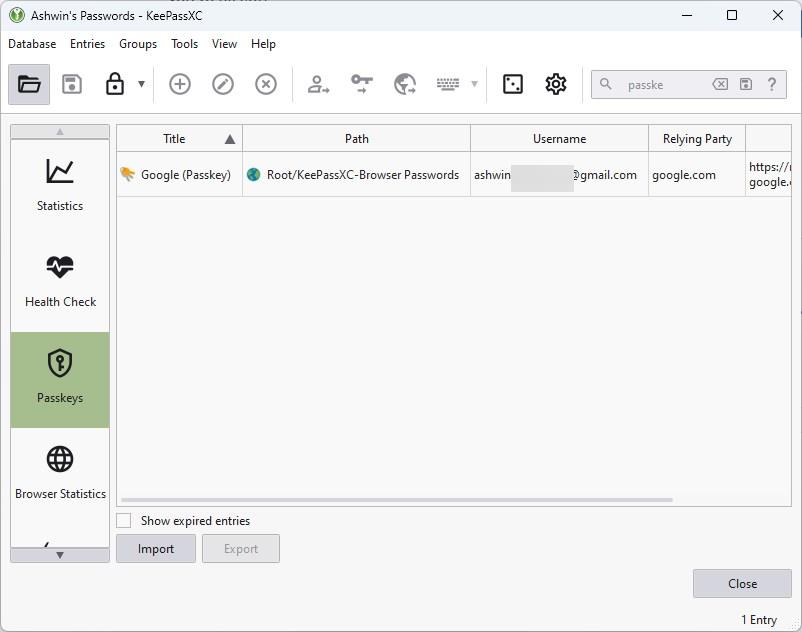Open the Groups menu
Screen dimensions: 802x632
point(138,44)
